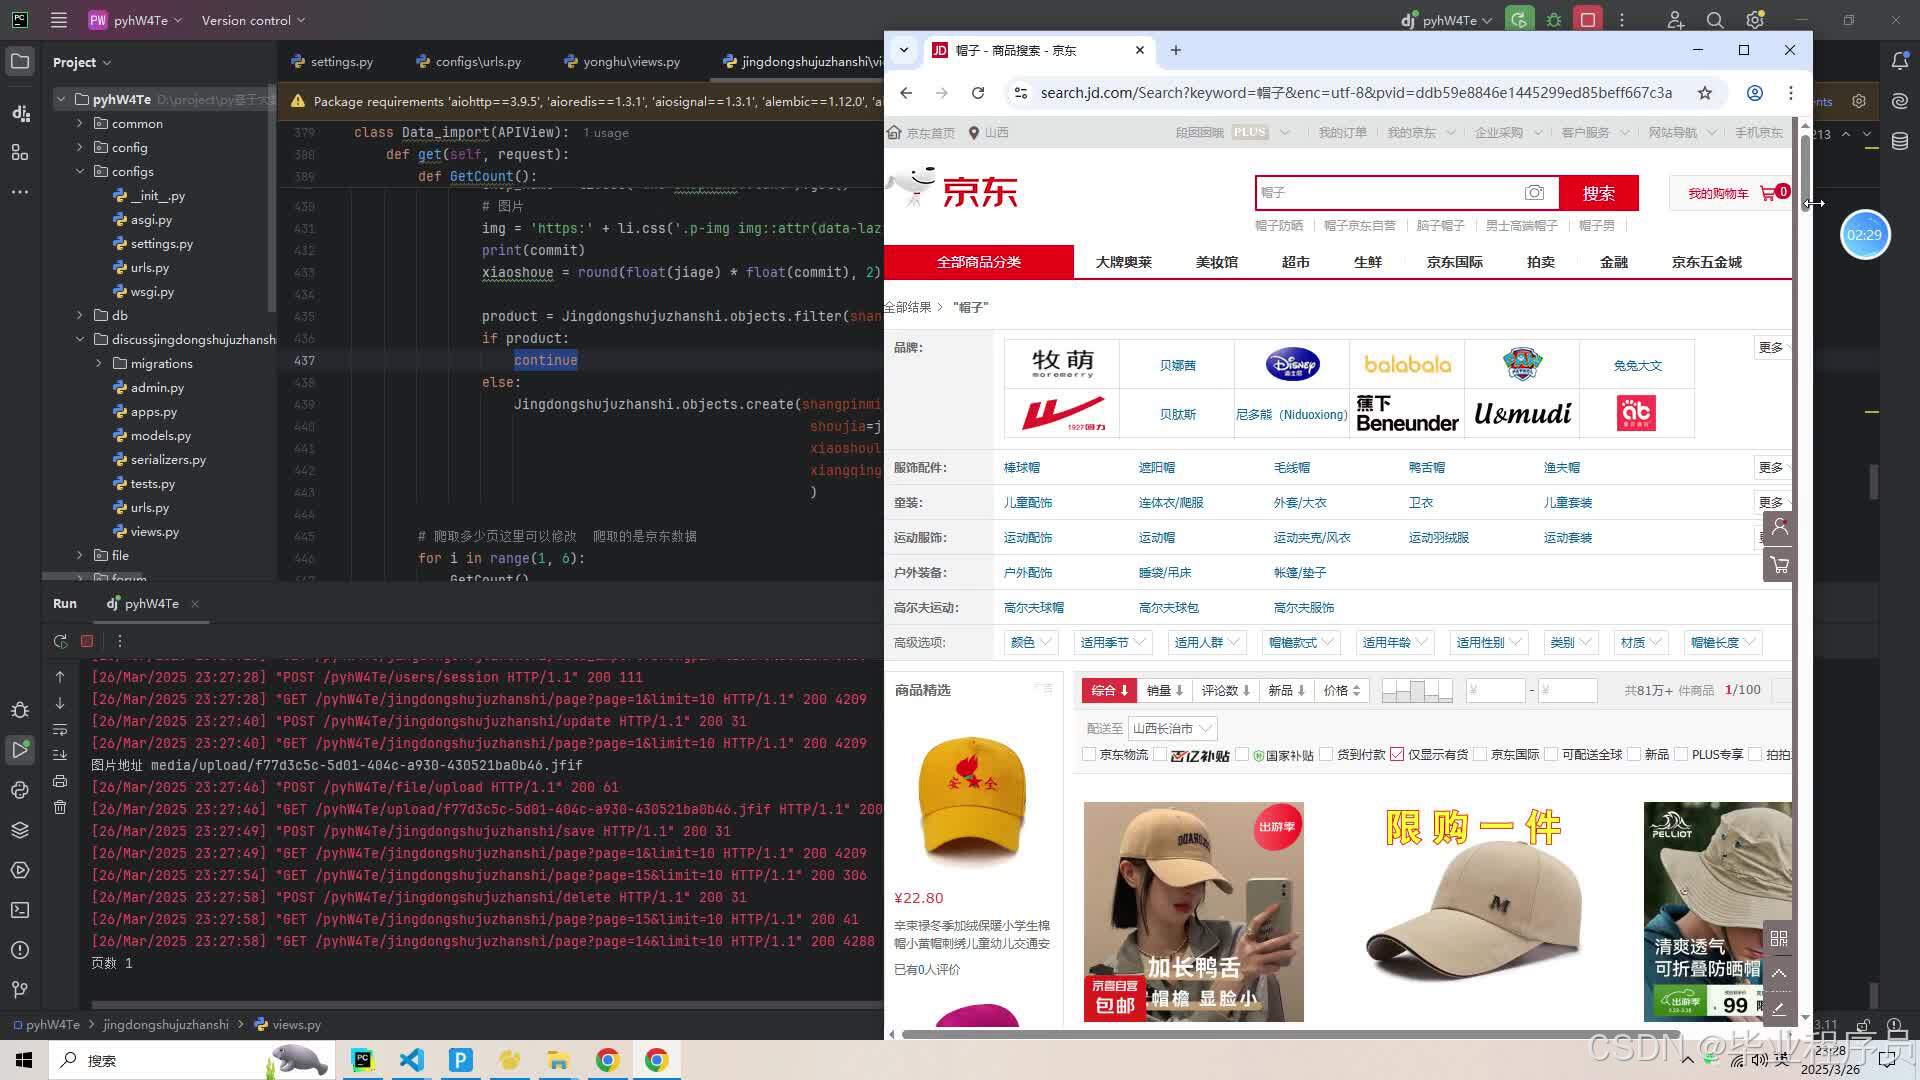Check 新品 filter checkbox

tap(1634, 754)
